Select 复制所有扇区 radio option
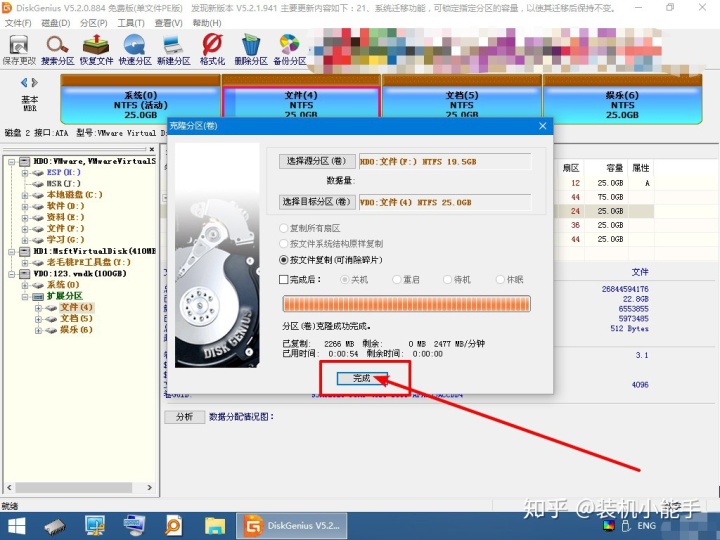Image resolution: width=720 pixels, height=540 pixels. pyautogui.click(x=284, y=228)
